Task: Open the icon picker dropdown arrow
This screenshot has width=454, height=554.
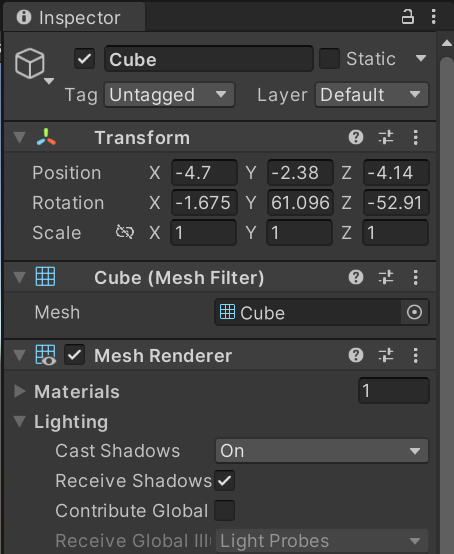Action: [49, 81]
